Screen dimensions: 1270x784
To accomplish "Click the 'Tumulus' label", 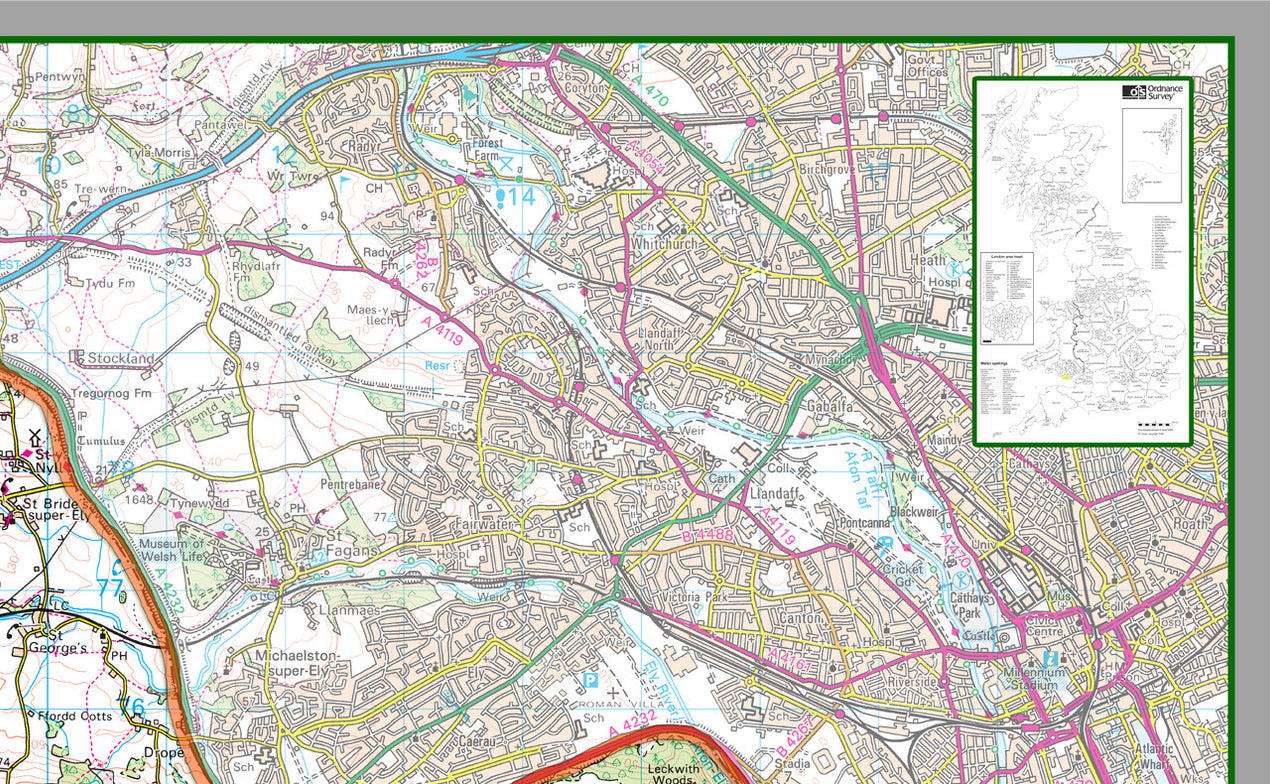I will [x=99, y=441].
